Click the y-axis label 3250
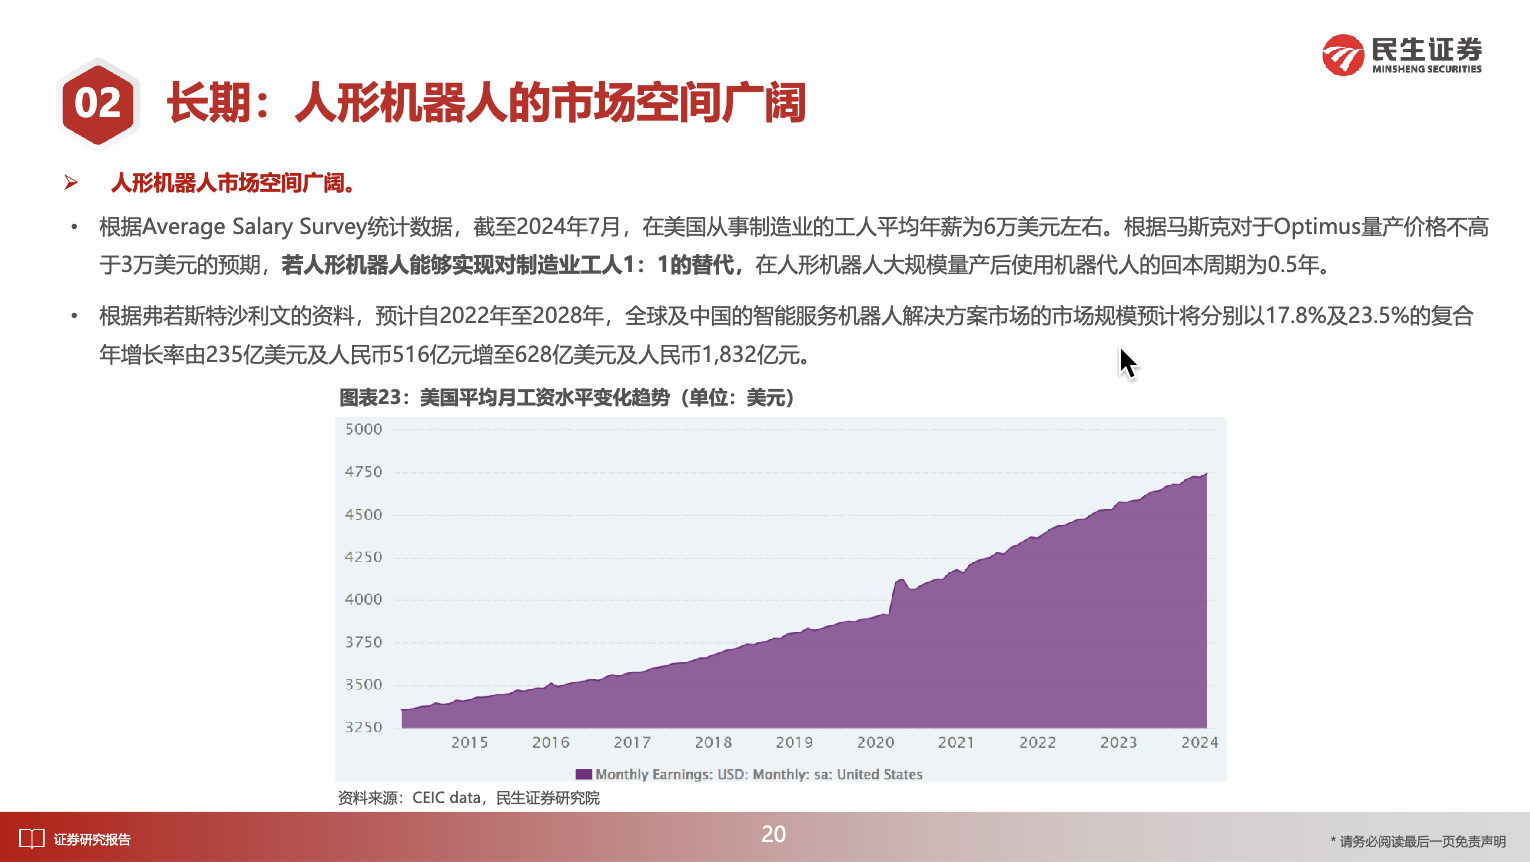Screen dimensions: 1530x862 (364, 727)
